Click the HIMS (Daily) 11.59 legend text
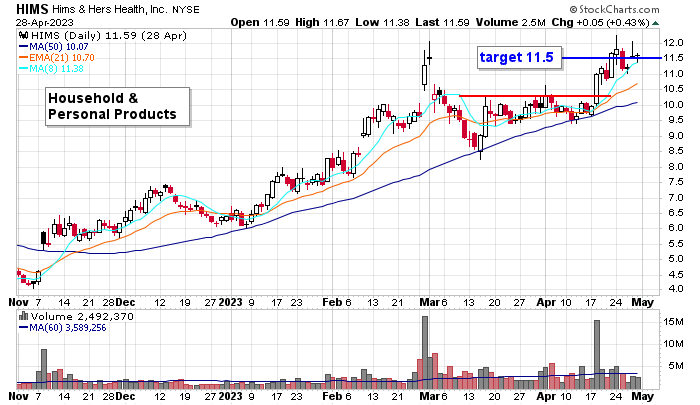Image resolution: width=700 pixels, height=405 pixels. point(108,36)
